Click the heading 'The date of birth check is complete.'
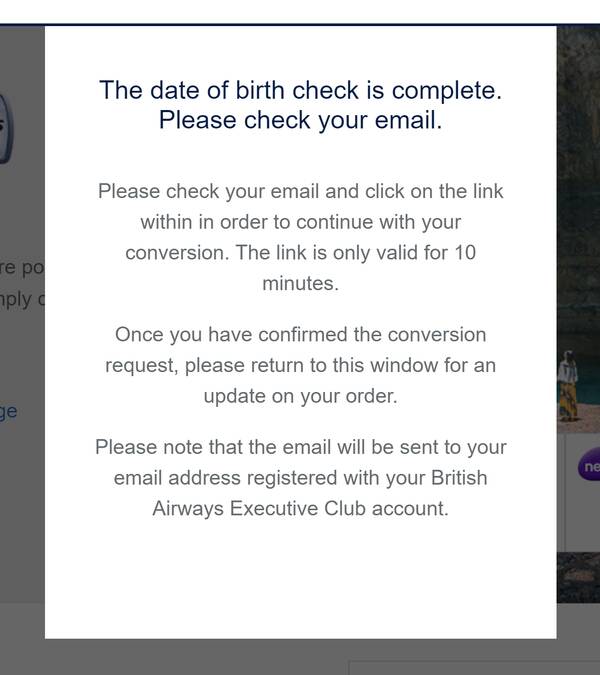The height and width of the screenshot is (675, 600). [x=300, y=90]
